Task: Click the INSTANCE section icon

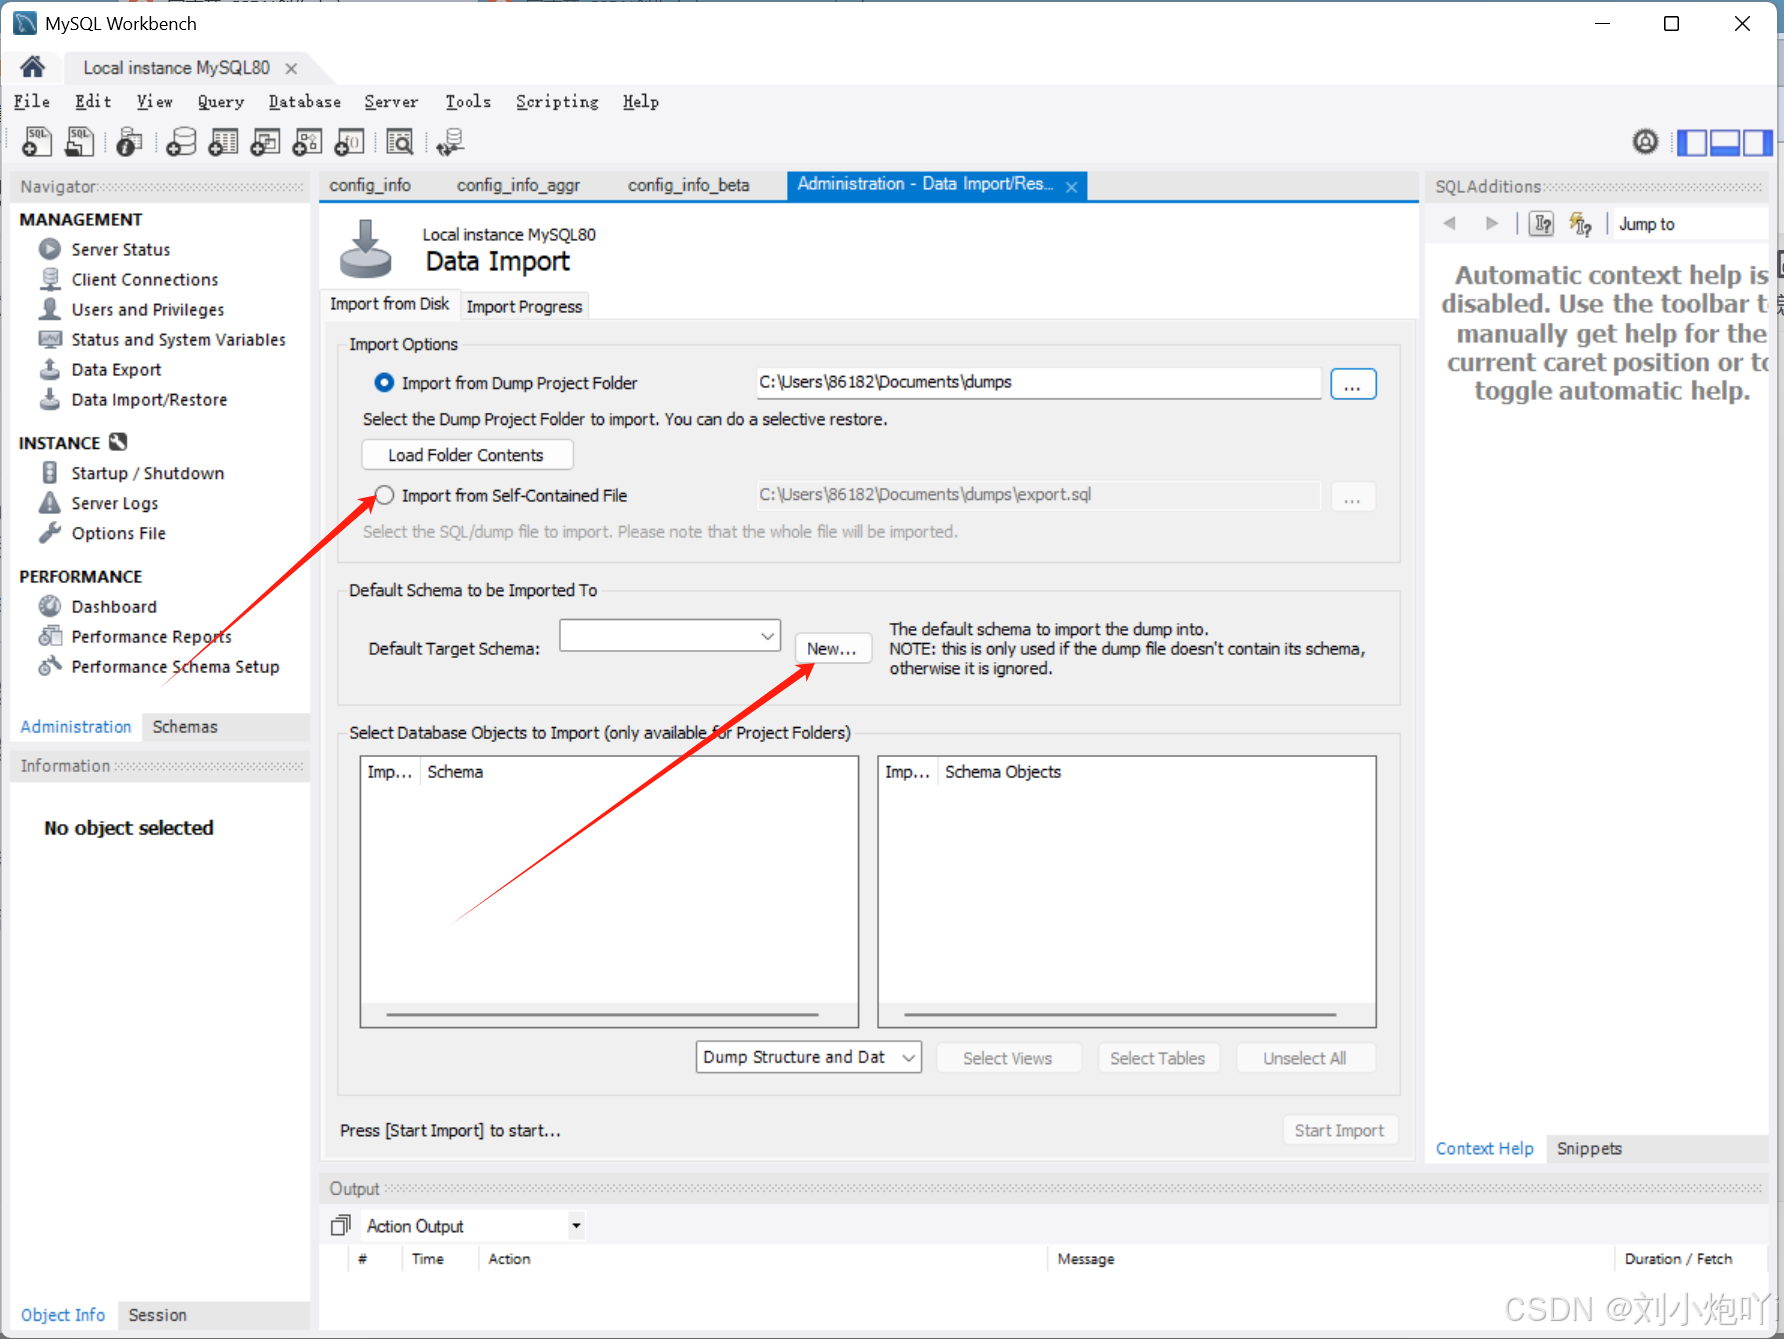Action: coord(118,442)
